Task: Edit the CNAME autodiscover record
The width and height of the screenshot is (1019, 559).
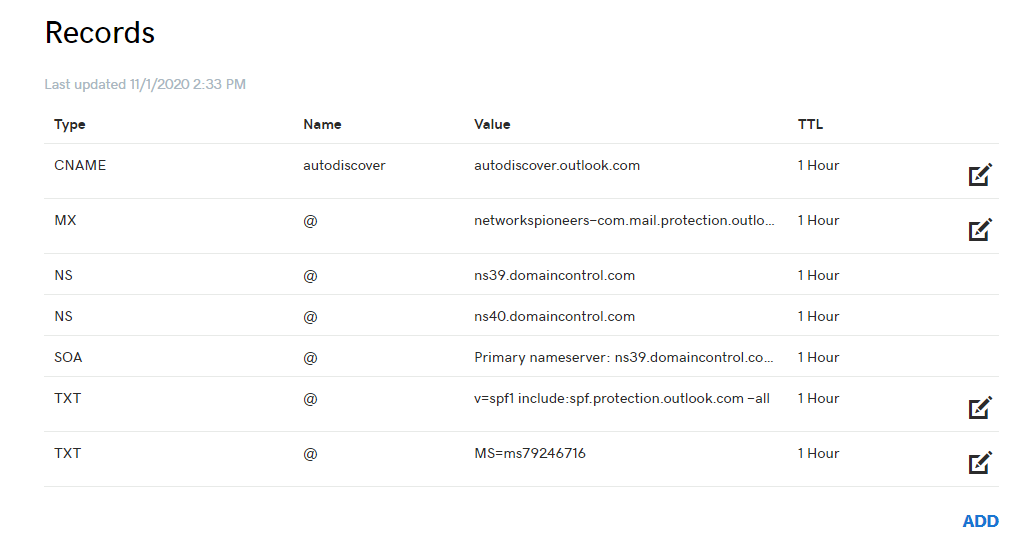Action: [980, 174]
